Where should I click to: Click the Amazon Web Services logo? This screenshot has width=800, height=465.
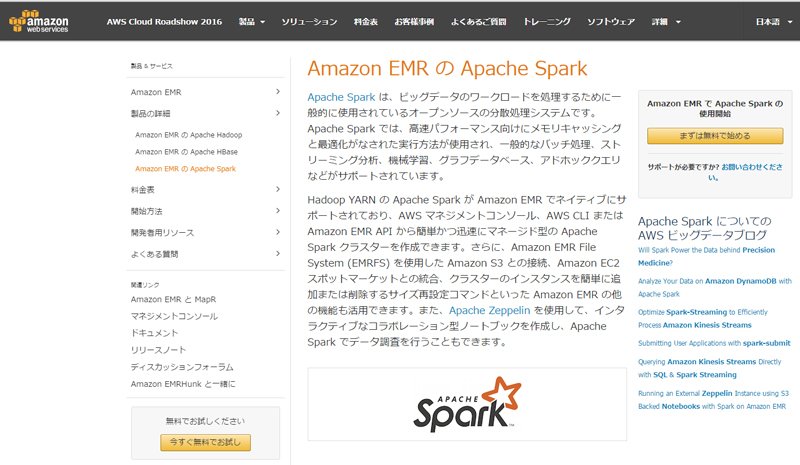pos(39,21)
